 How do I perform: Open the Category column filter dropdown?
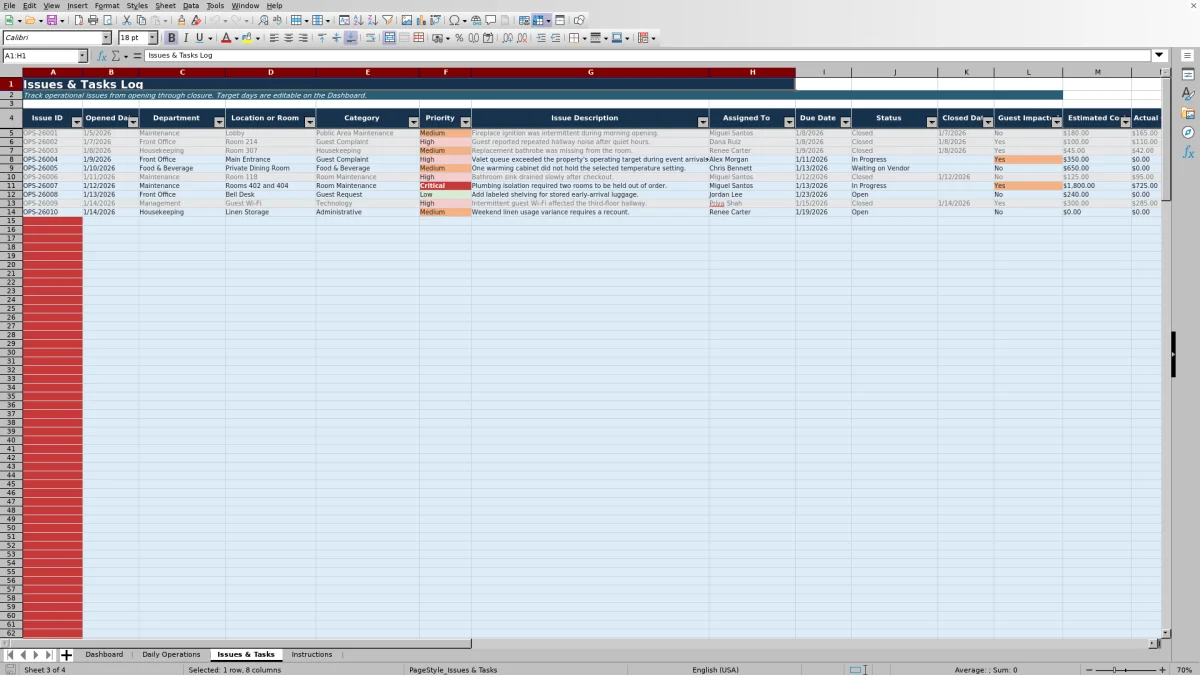pyautogui.click(x=413, y=122)
